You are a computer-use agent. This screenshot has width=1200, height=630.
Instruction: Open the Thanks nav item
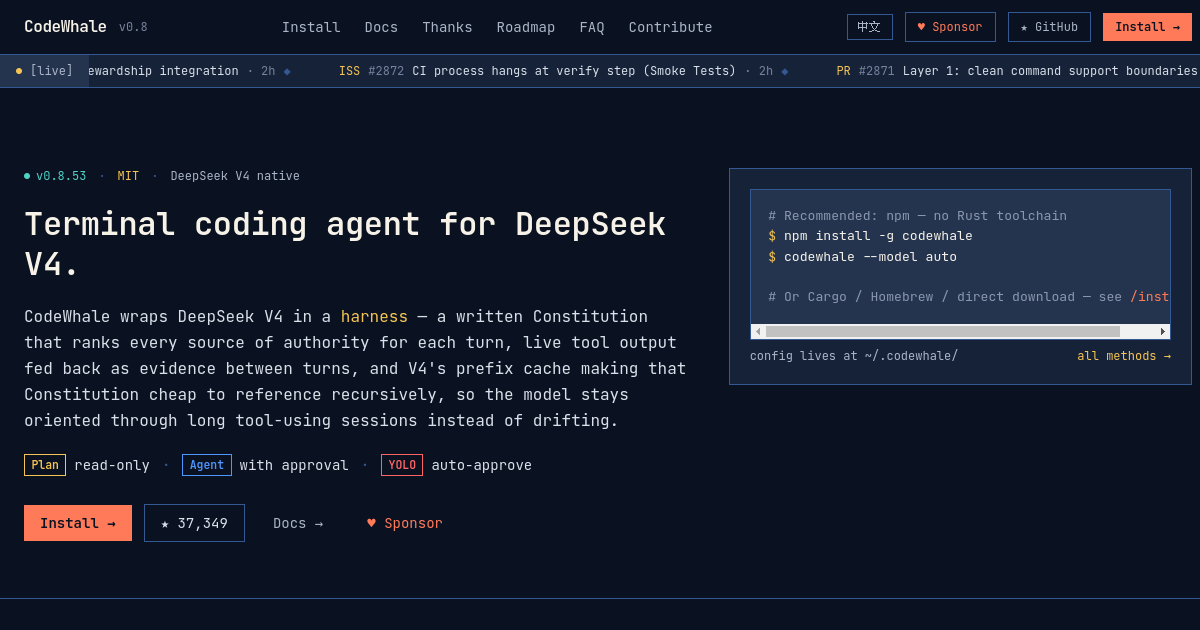447,27
